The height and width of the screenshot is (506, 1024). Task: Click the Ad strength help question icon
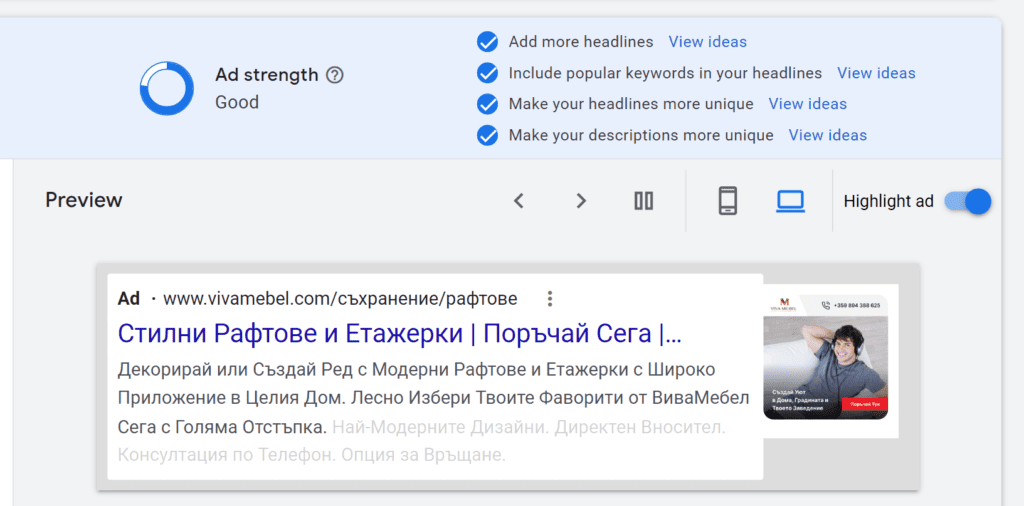pyautogui.click(x=335, y=75)
